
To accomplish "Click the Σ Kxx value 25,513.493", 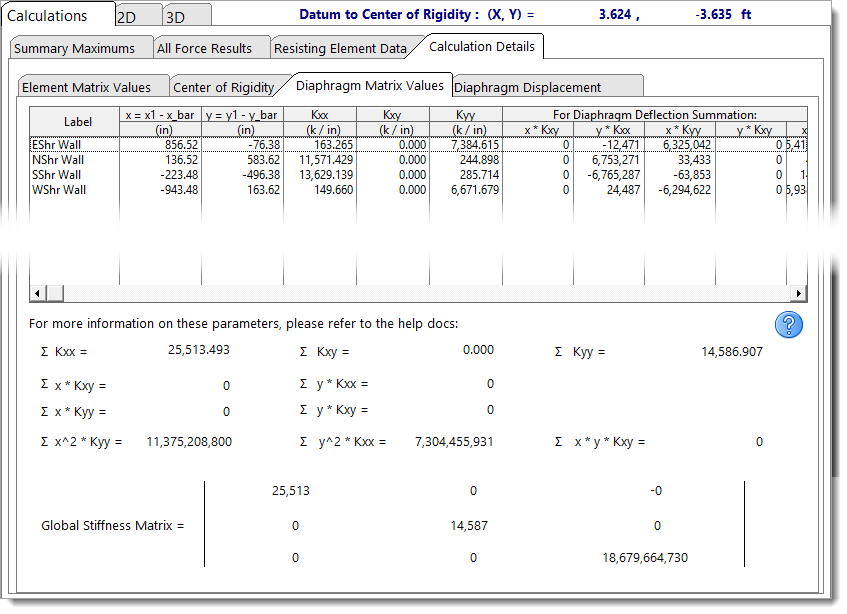I will tap(198, 350).
